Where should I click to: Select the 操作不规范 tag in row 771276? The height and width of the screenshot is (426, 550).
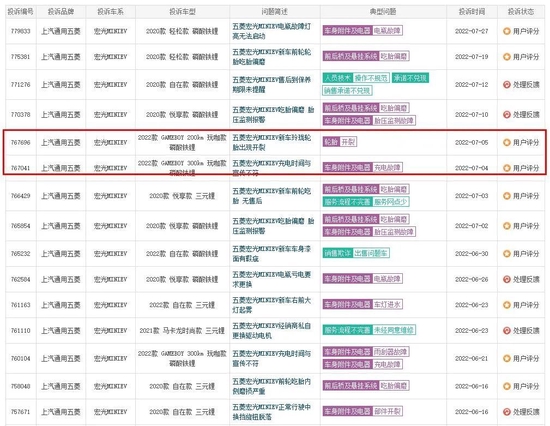pyautogui.click(x=371, y=78)
